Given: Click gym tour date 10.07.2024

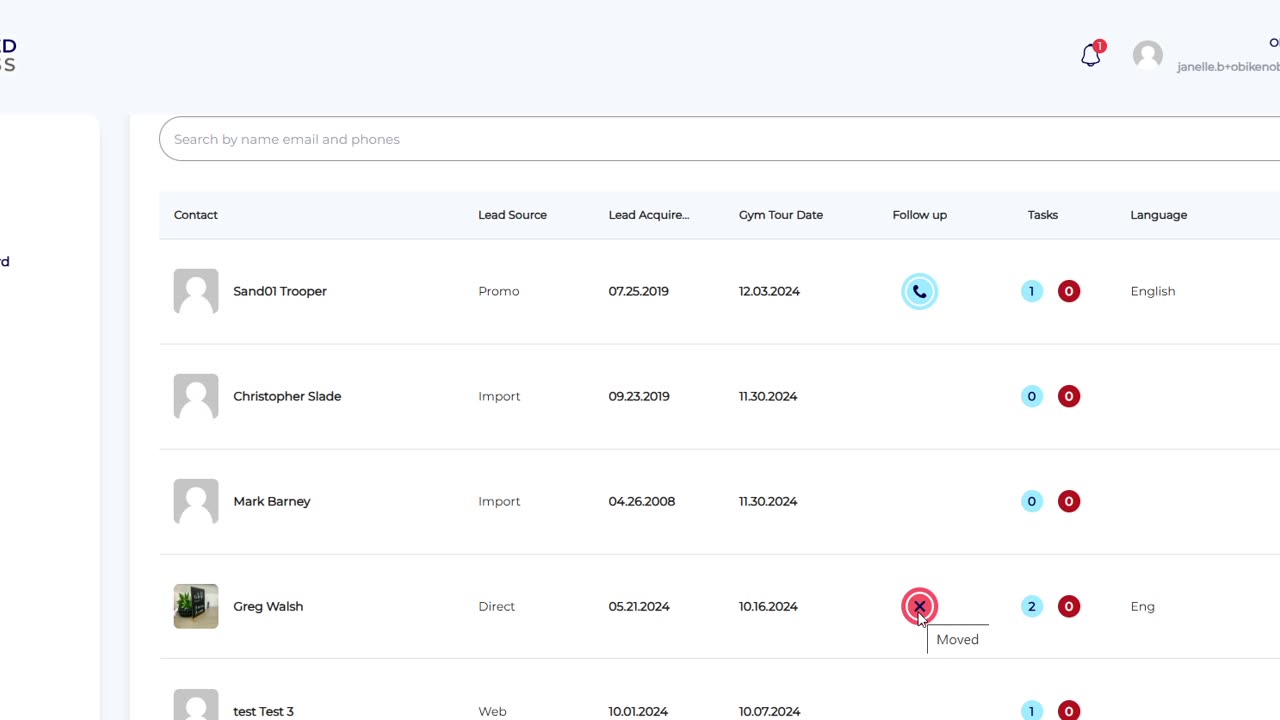Looking at the screenshot, I should 770,711.
